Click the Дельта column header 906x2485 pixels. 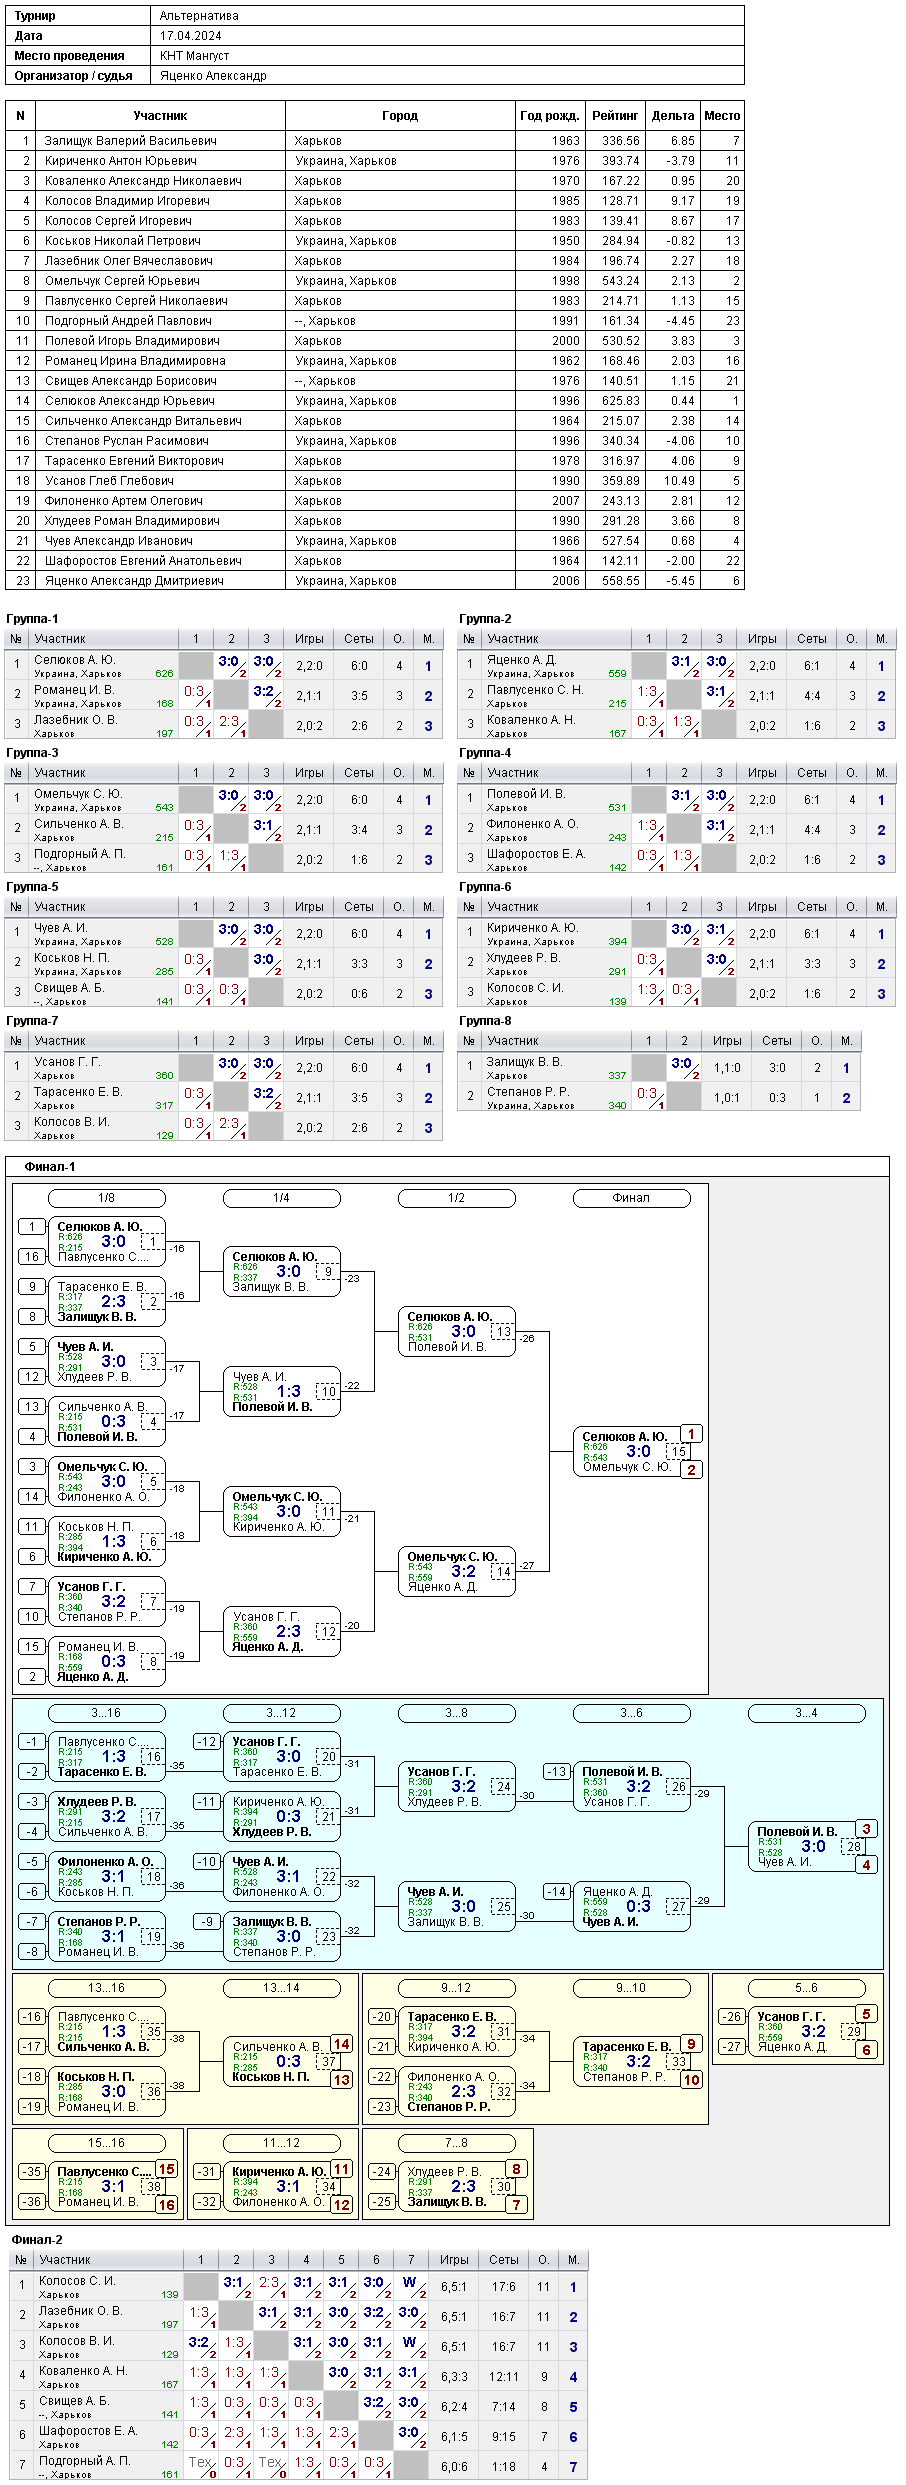tap(672, 116)
